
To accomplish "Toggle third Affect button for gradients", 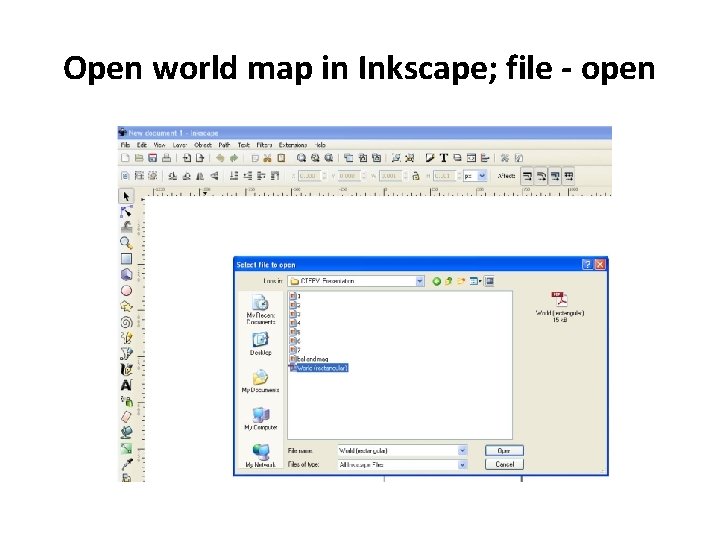I will [x=555, y=176].
